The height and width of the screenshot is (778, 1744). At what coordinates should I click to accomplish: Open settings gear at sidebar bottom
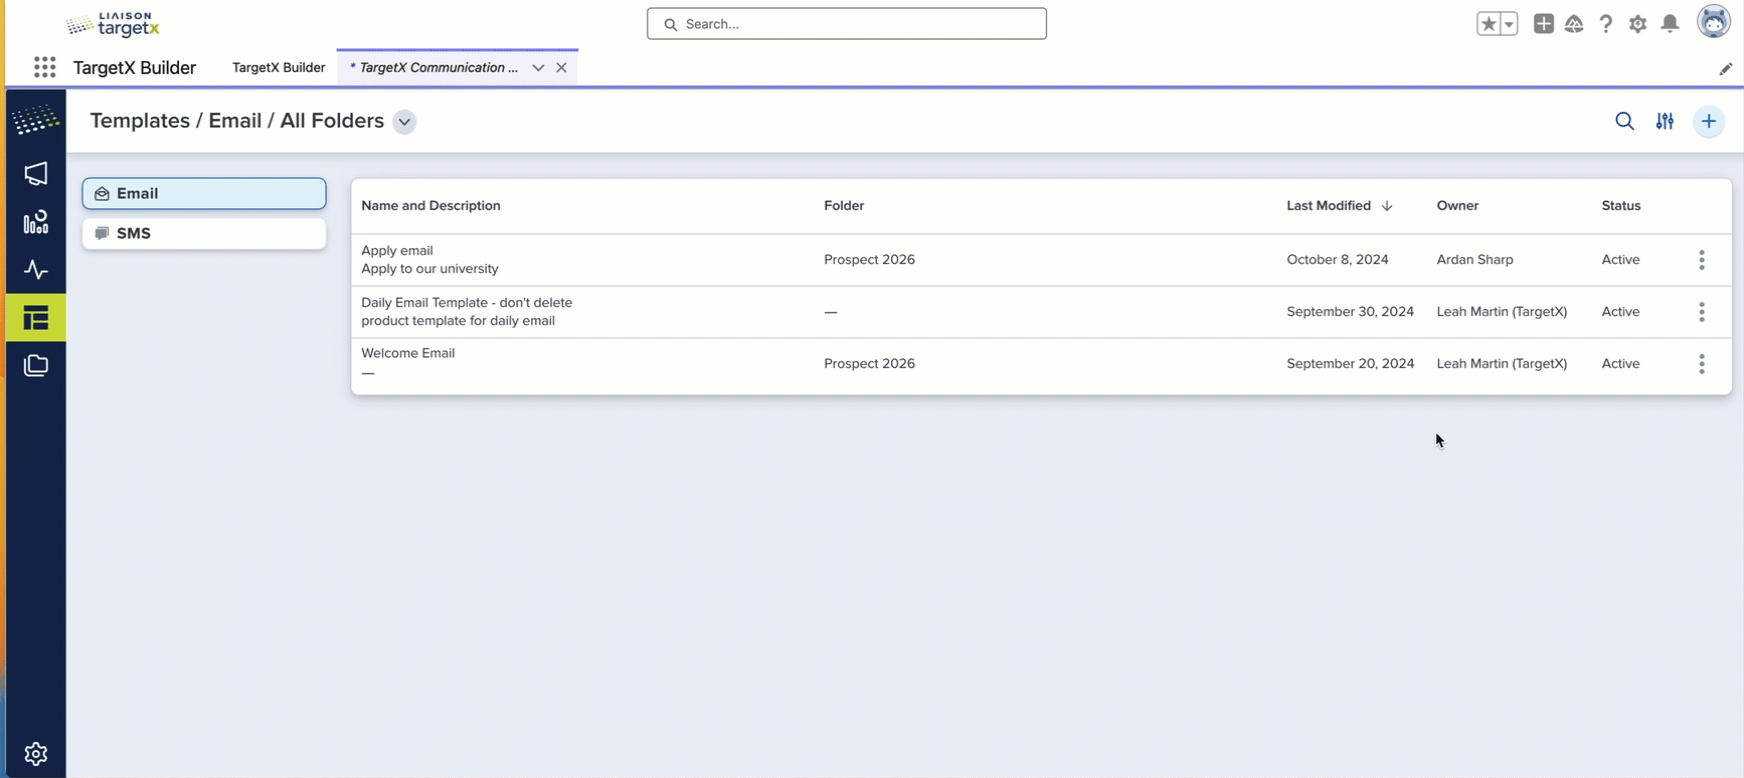pyautogui.click(x=36, y=754)
